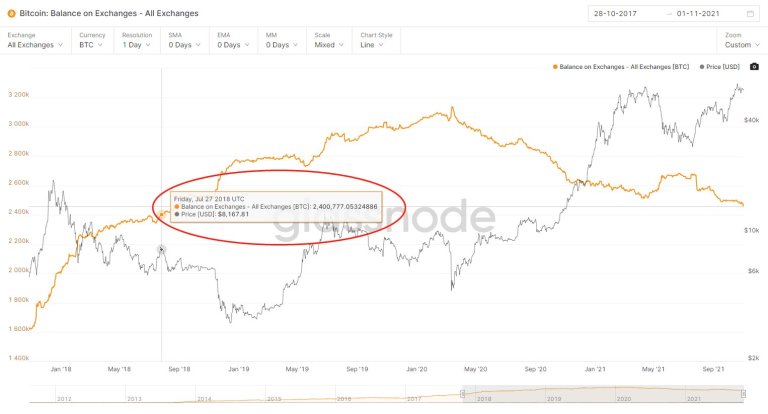Open the EMA 0 Days dropdown
768x414 pixels.
pyautogui.click(x=233, y=40)
